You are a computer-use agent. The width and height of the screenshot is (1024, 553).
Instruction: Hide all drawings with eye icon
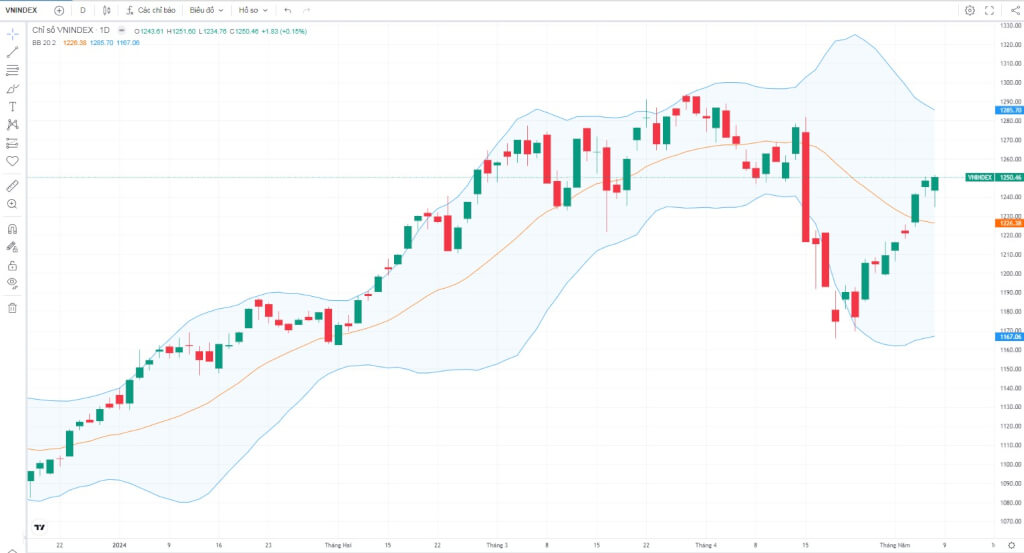[12, 283]
